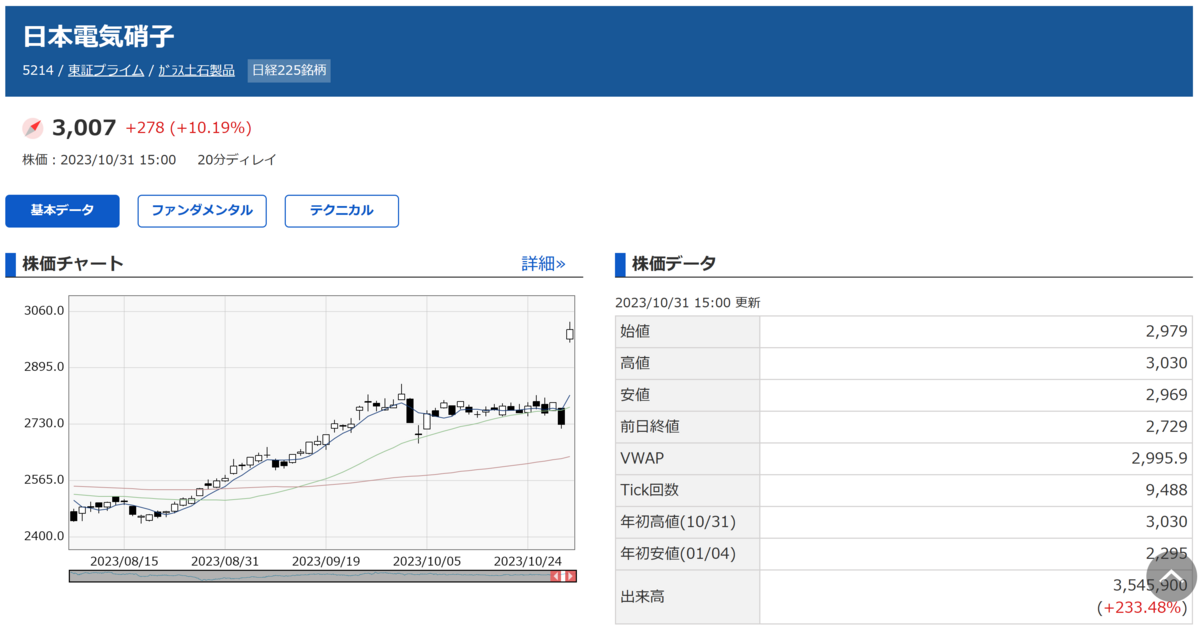Click the 年初来高値(10/31) label
This screenshot has height=628, width=1200.
click(677, 522)
